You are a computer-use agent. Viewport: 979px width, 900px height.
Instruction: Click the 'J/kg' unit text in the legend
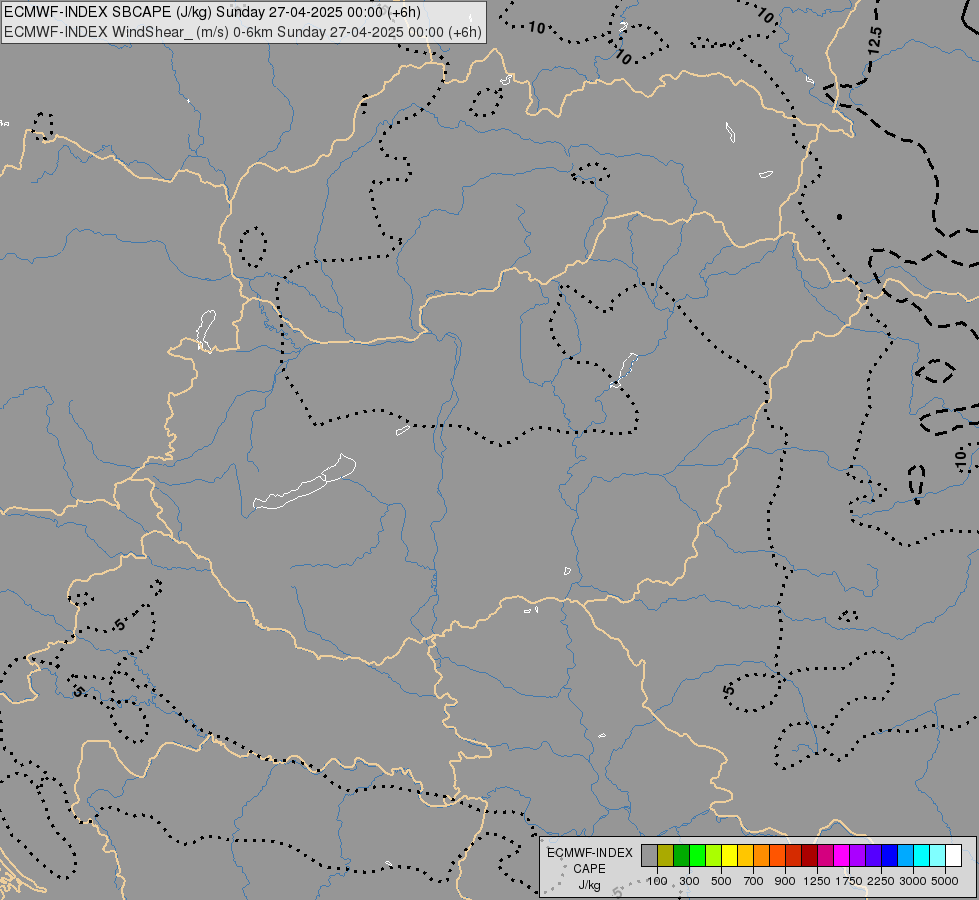tap(589, 885)
